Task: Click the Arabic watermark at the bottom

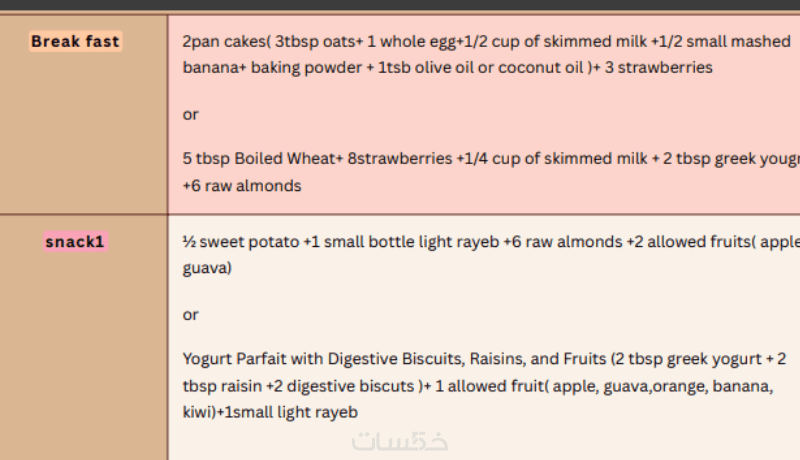Action: click(x=400, y=440)
